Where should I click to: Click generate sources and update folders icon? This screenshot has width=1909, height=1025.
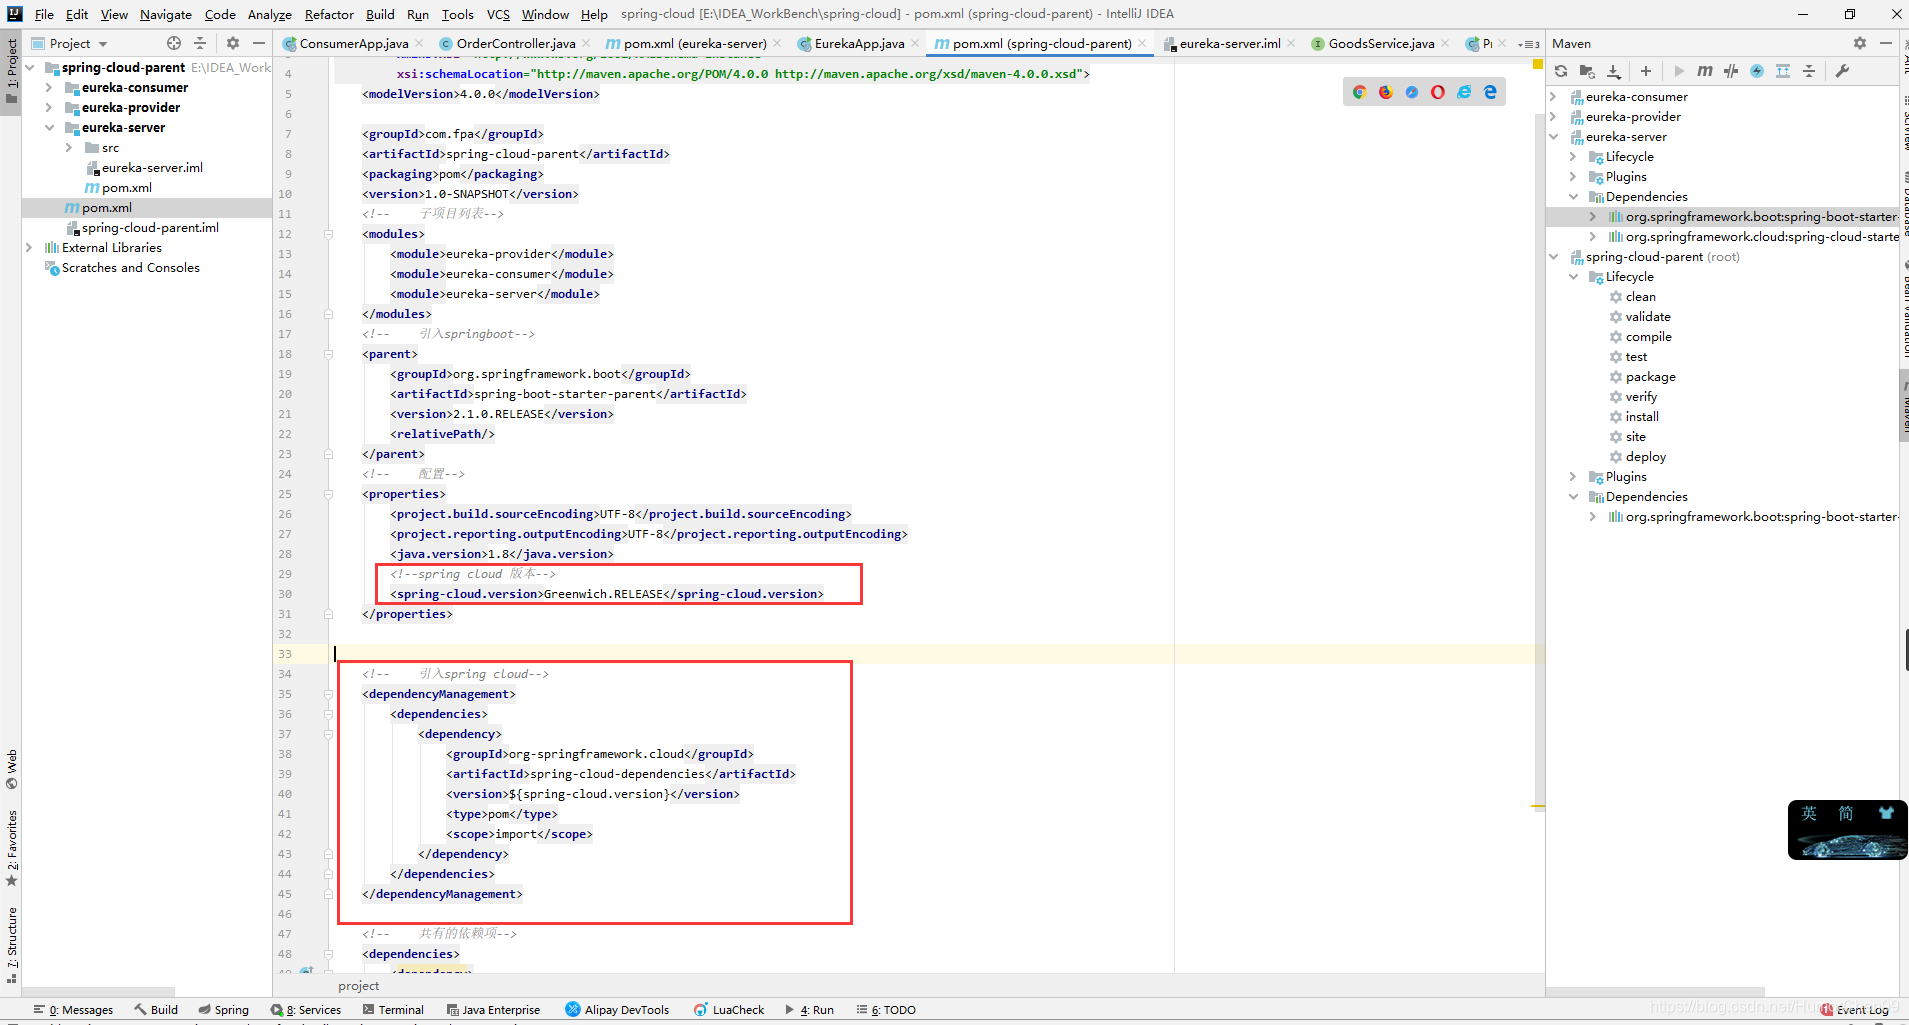(1587, 71)
